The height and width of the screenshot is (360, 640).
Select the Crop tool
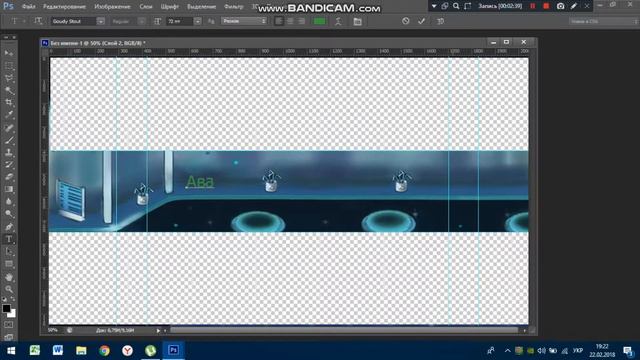[x=9, y=102]
